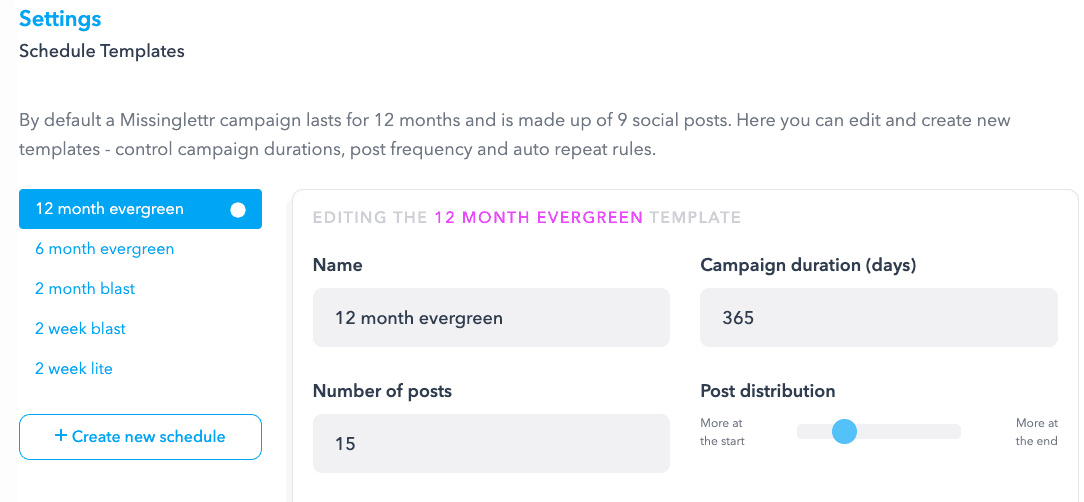Click the Schedule Templates subheading
This screenshot has width=1084, height=502.
coord(102,51)
